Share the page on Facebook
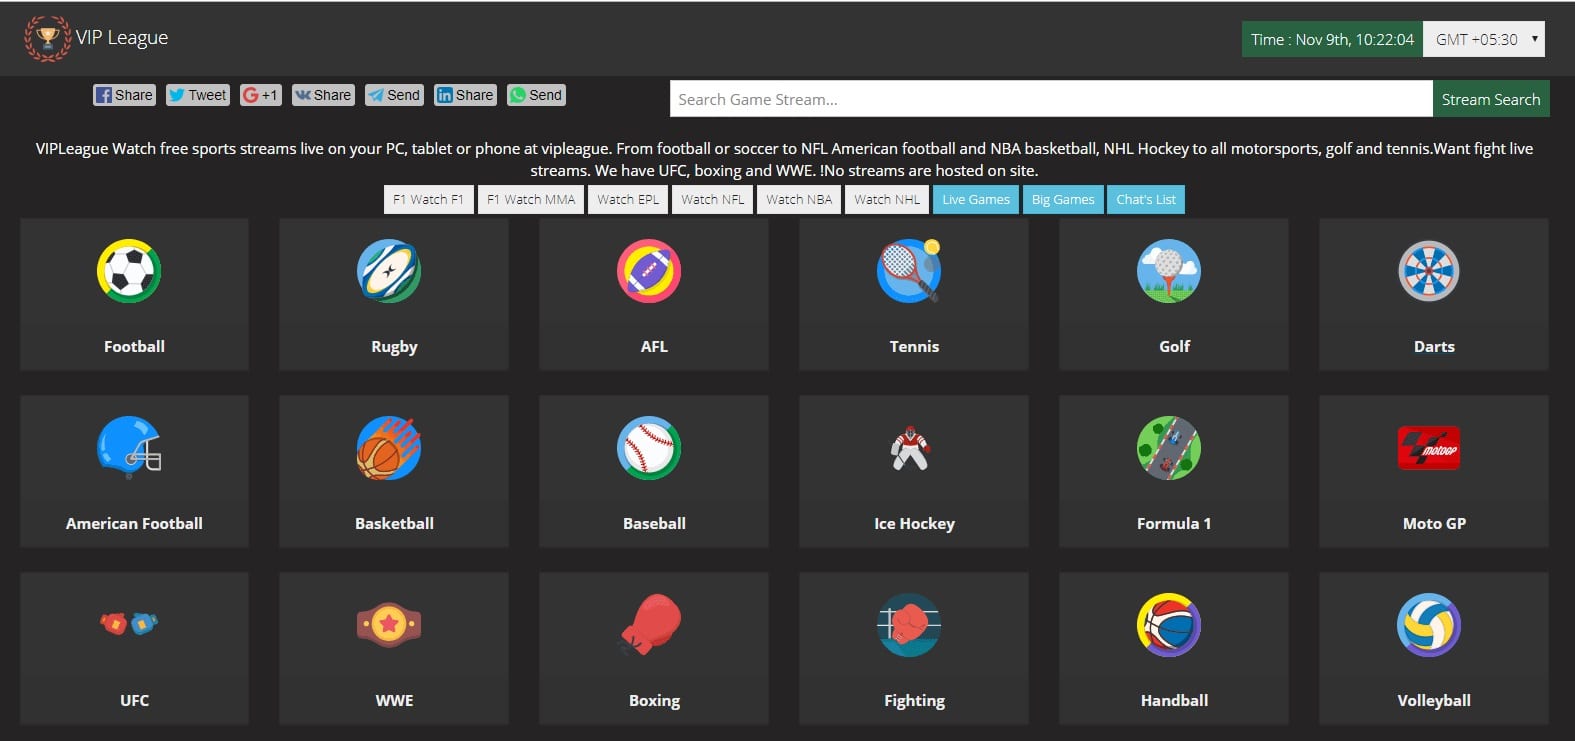This screenshot has width=1575, height=741. (x=124, y=95)
